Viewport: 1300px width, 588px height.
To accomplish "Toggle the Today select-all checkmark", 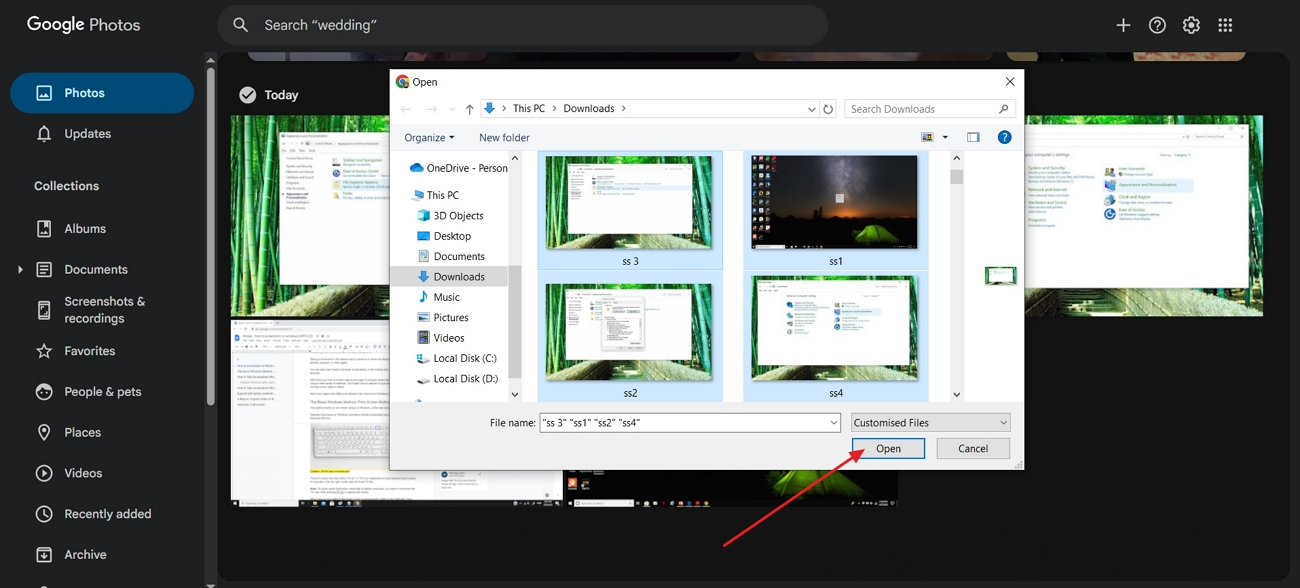I will pos(247,95).
